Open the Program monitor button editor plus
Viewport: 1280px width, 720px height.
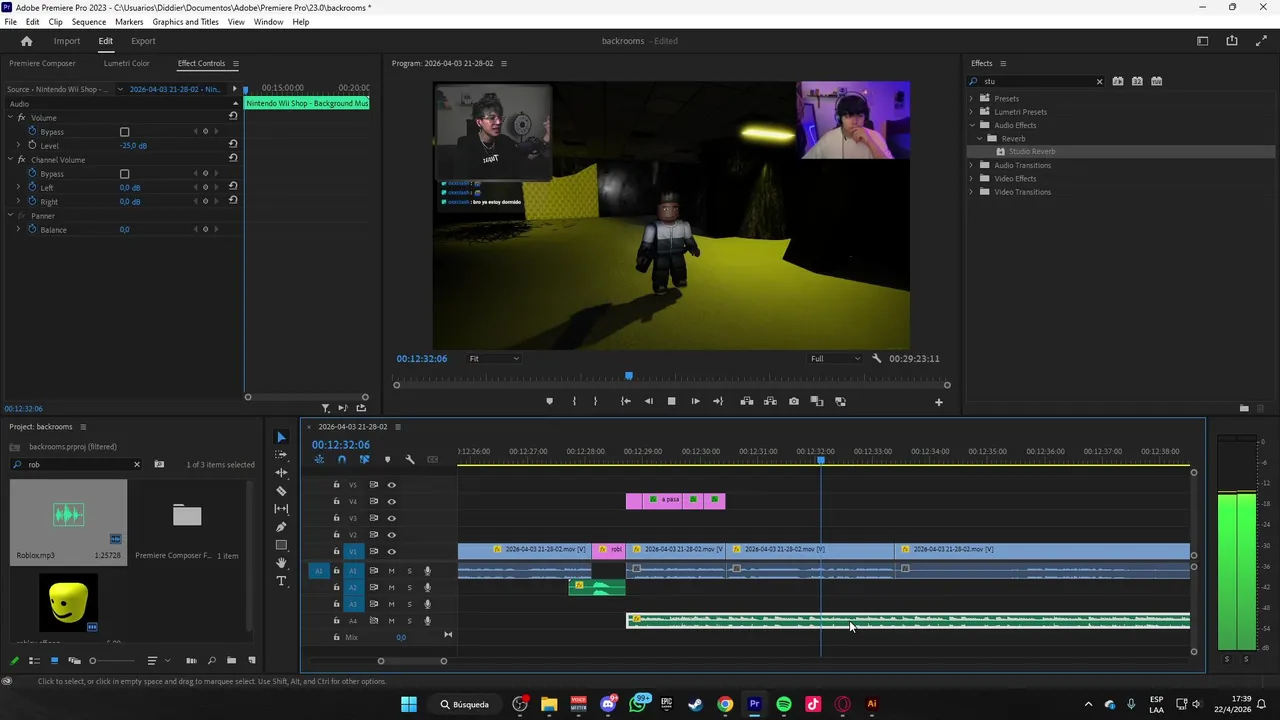coord(938,402)
